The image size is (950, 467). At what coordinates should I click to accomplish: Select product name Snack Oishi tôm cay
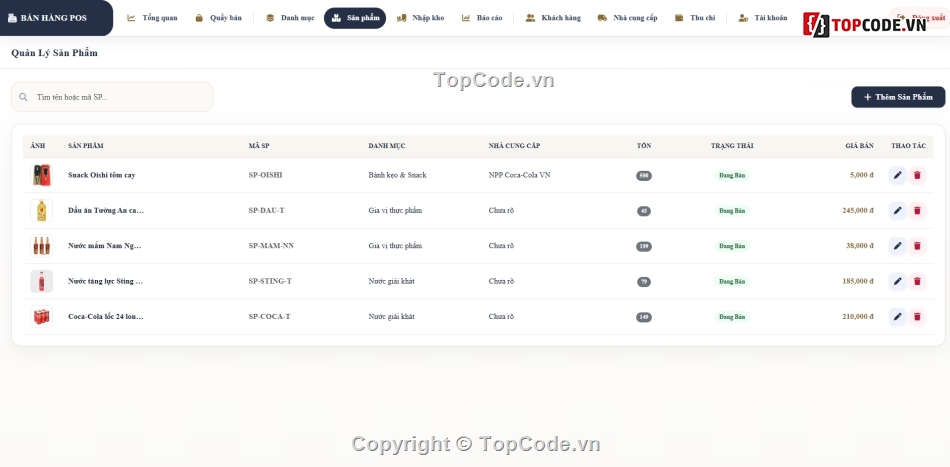point(102,175)
